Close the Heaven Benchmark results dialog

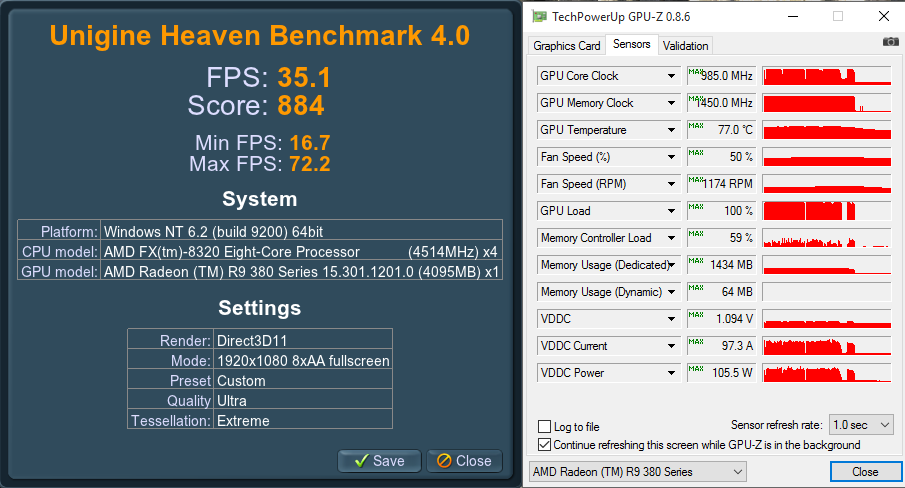point(464,461)
